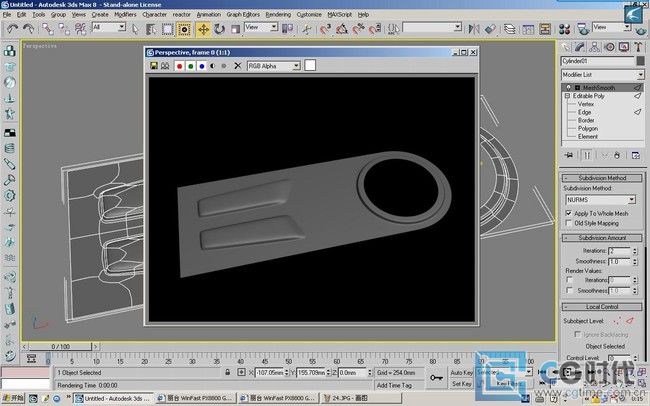Click the Rectangular Selection Region icon
This screenshot has width=650, height=406.
coord(167,29)
